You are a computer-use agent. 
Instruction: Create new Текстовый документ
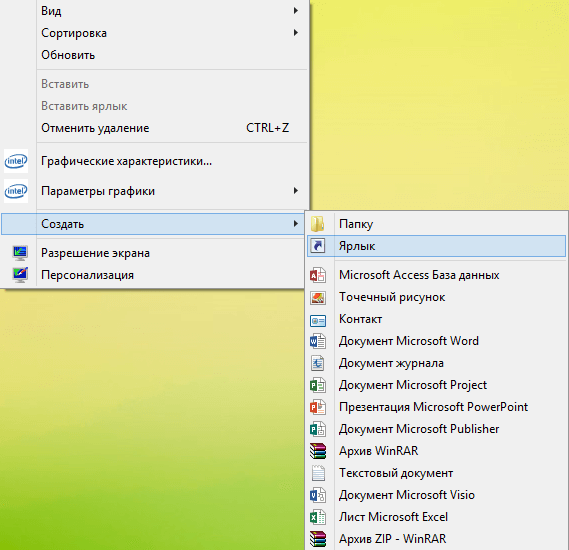tap(437, 473)
